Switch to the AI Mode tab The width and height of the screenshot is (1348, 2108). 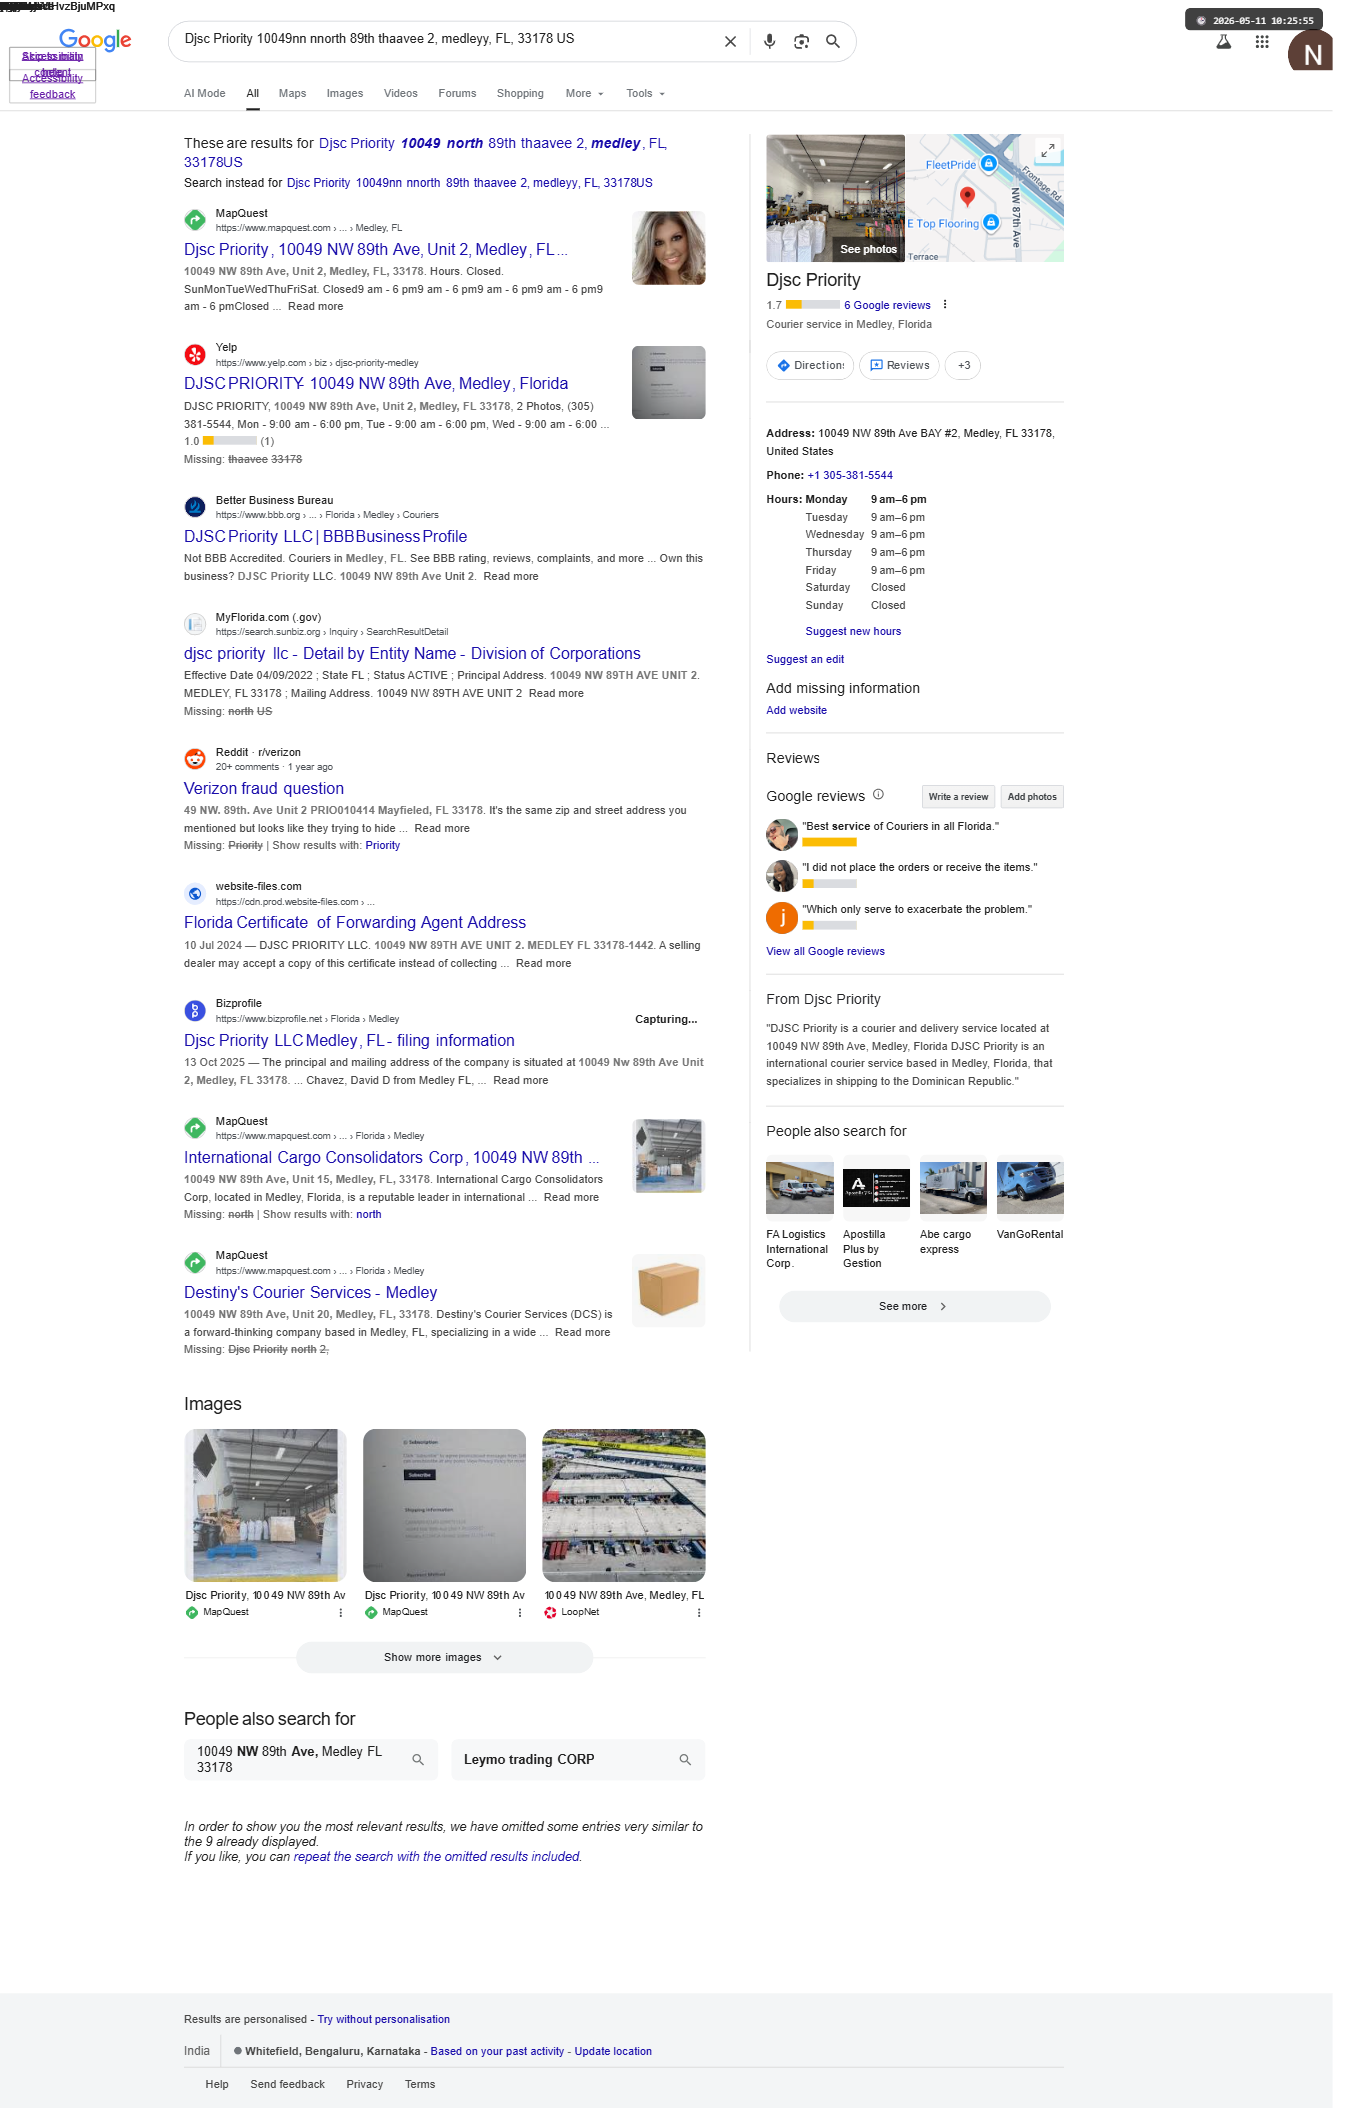(x=205, y=94)
